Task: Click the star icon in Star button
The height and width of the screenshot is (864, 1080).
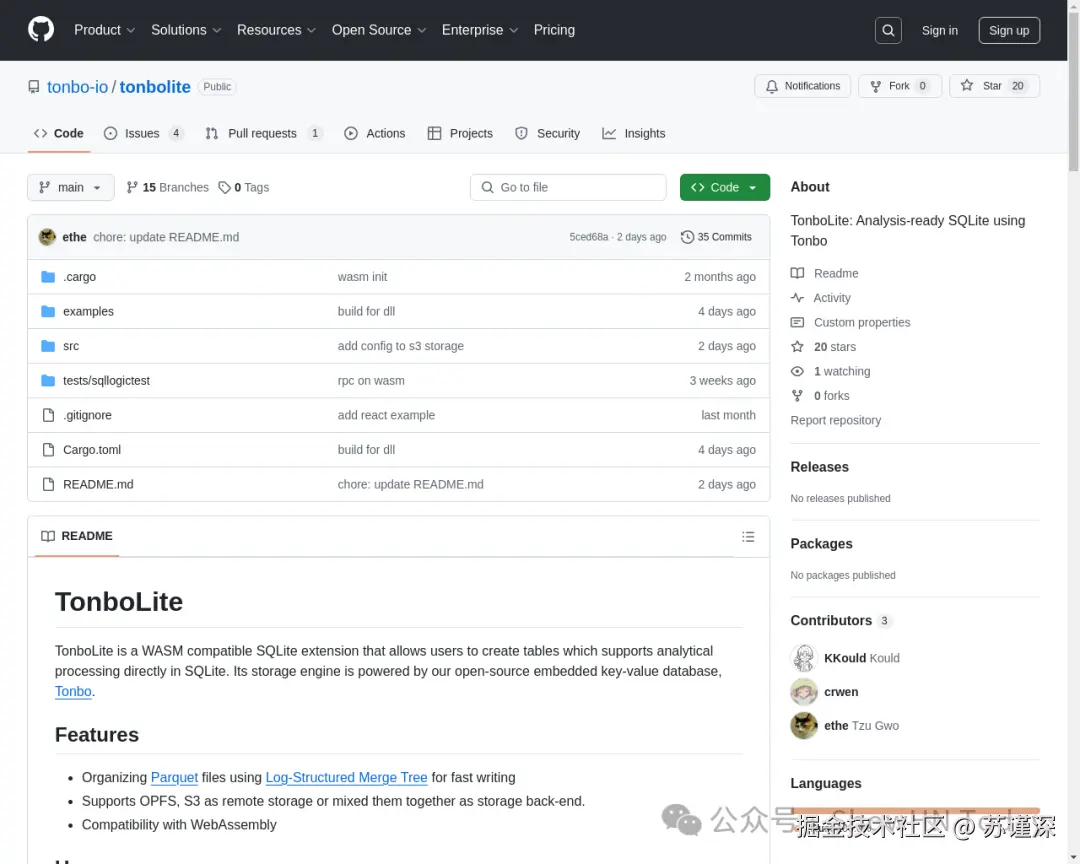Action: pos(967,85)
